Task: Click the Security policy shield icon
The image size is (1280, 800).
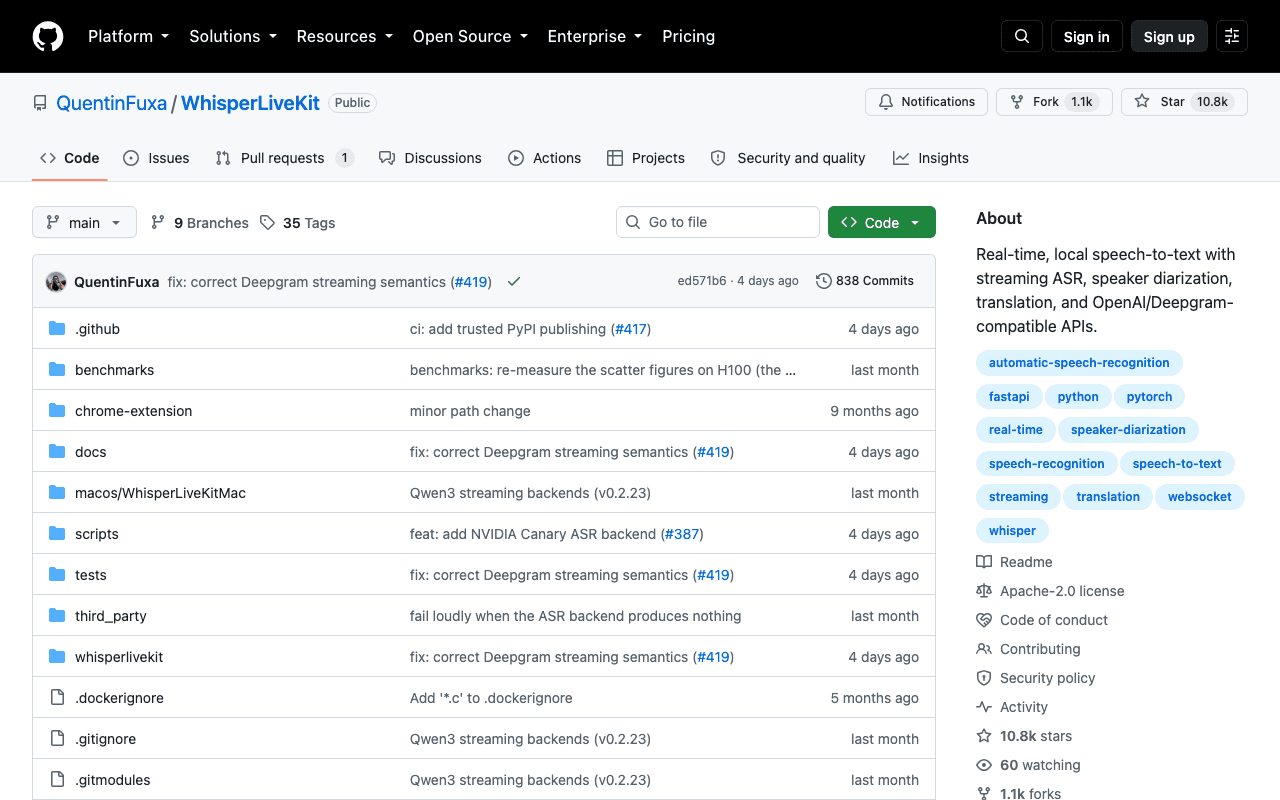Action: click(x=984, y=678)
